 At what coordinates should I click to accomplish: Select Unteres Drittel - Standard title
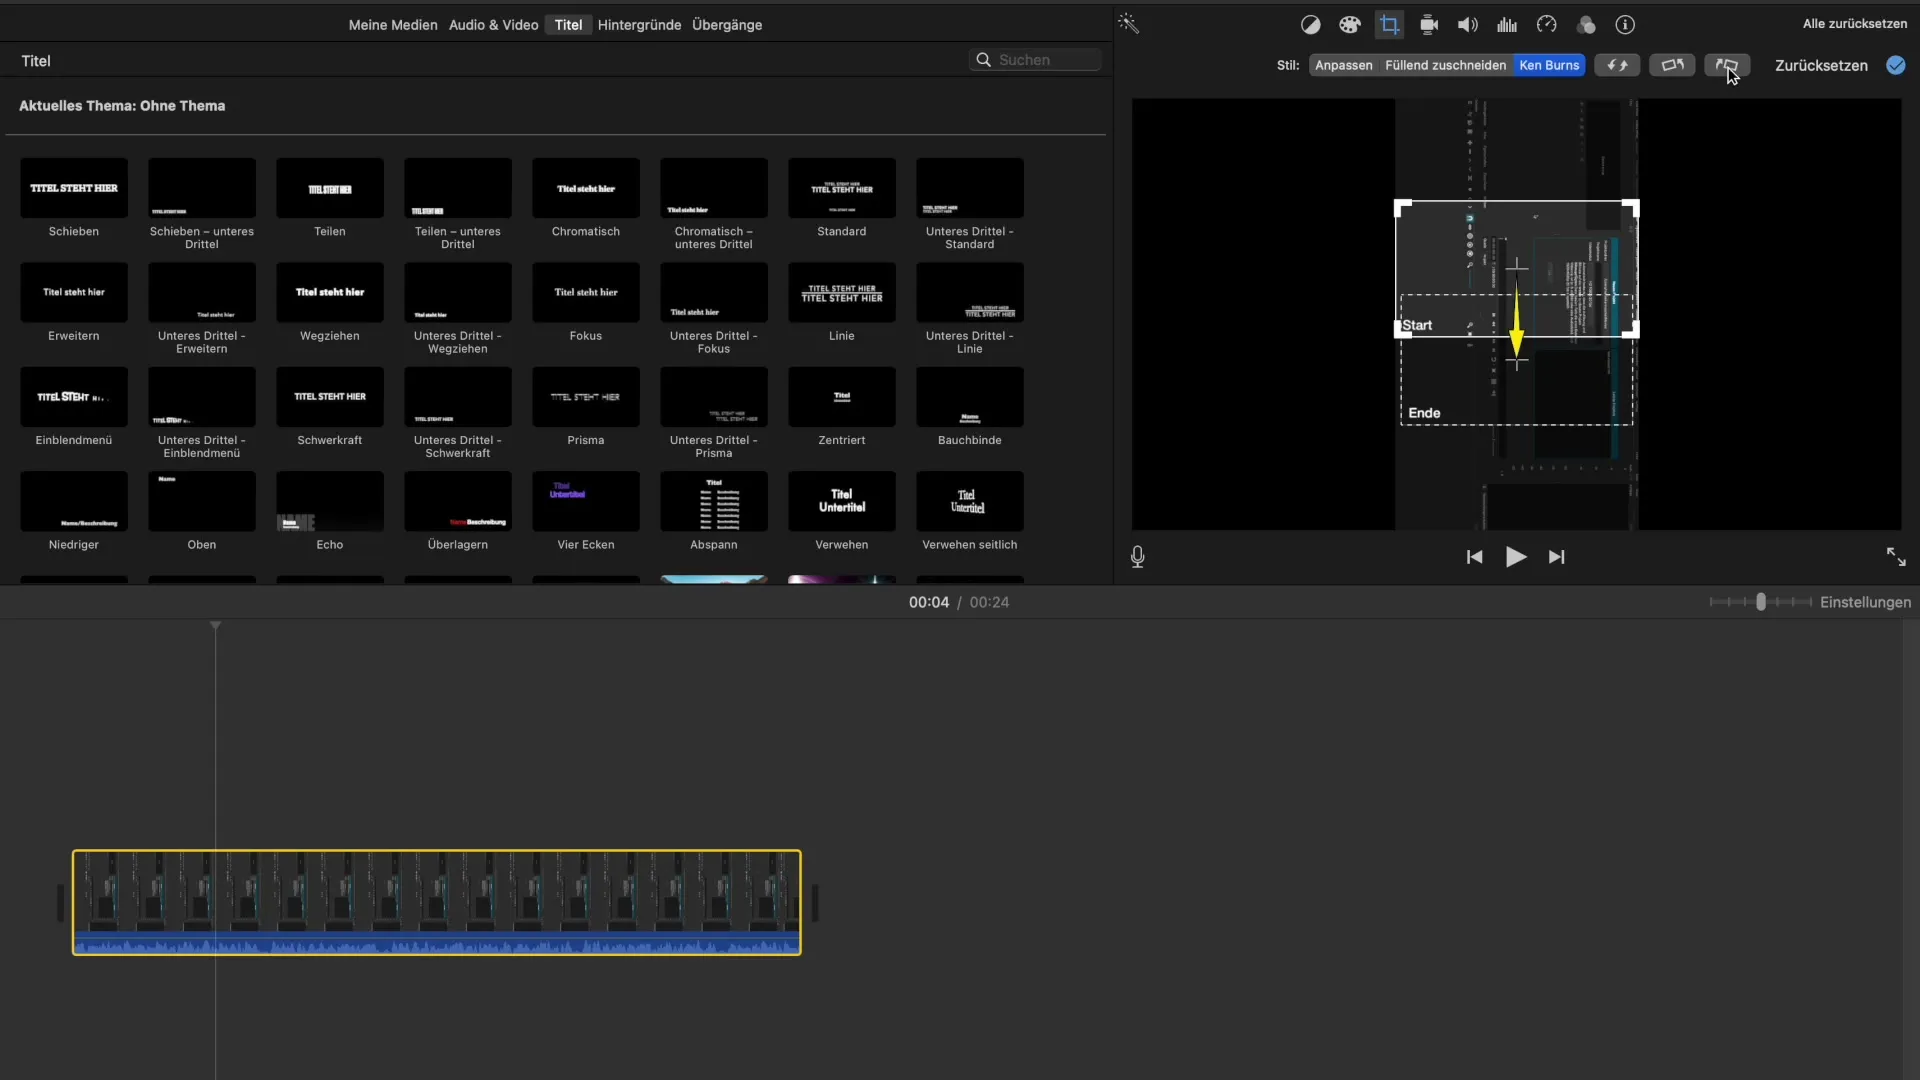tap(970, 188)
